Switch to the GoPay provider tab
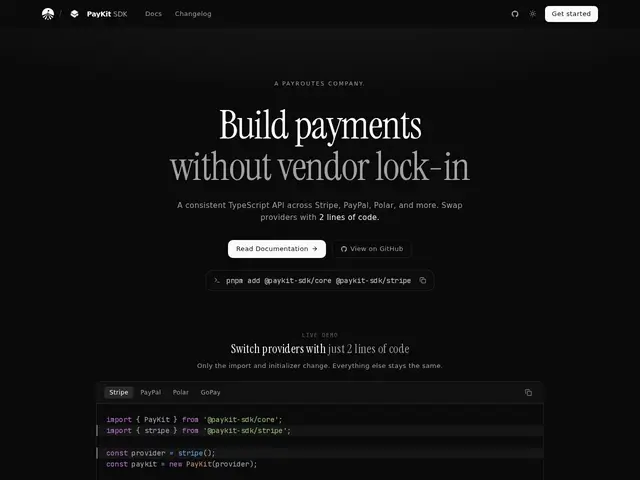The width and height of the screenshot is (640, 480). point(211,392)
